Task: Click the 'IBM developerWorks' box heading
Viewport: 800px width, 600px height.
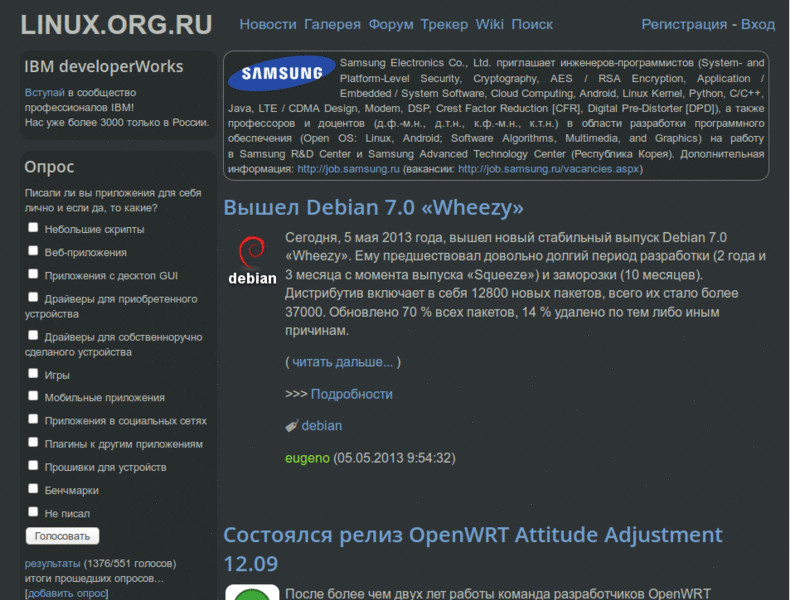Action: pyautogui.click(x=104, y=67)
